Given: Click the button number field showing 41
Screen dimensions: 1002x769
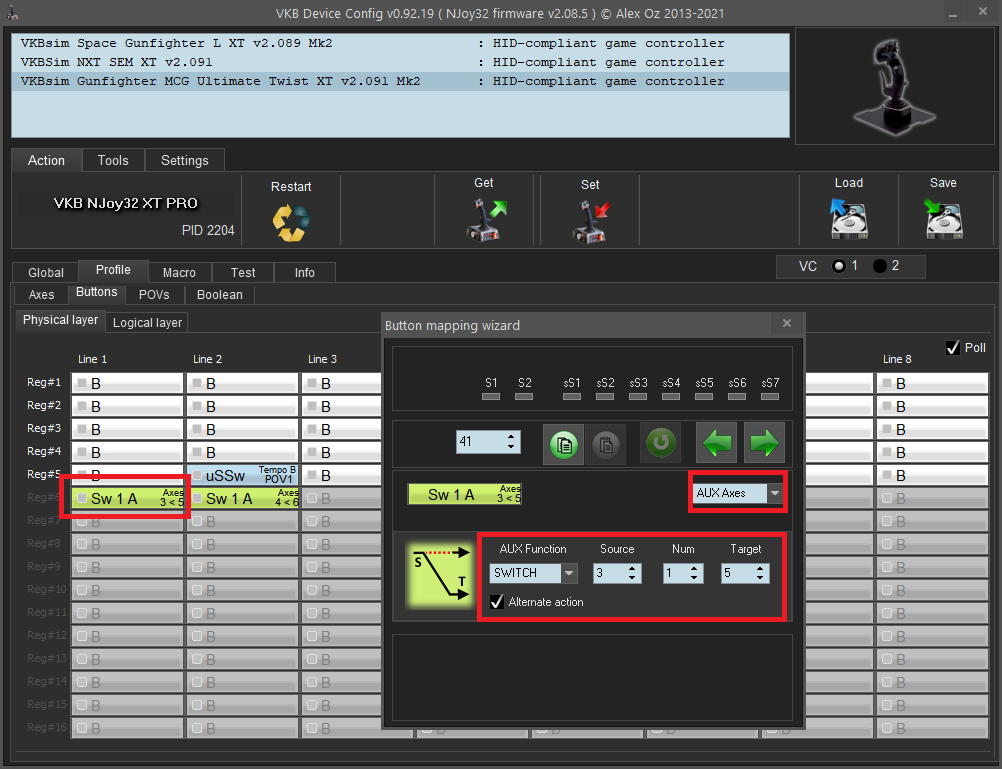Looking at the screenshot, I should coord(481,442).
